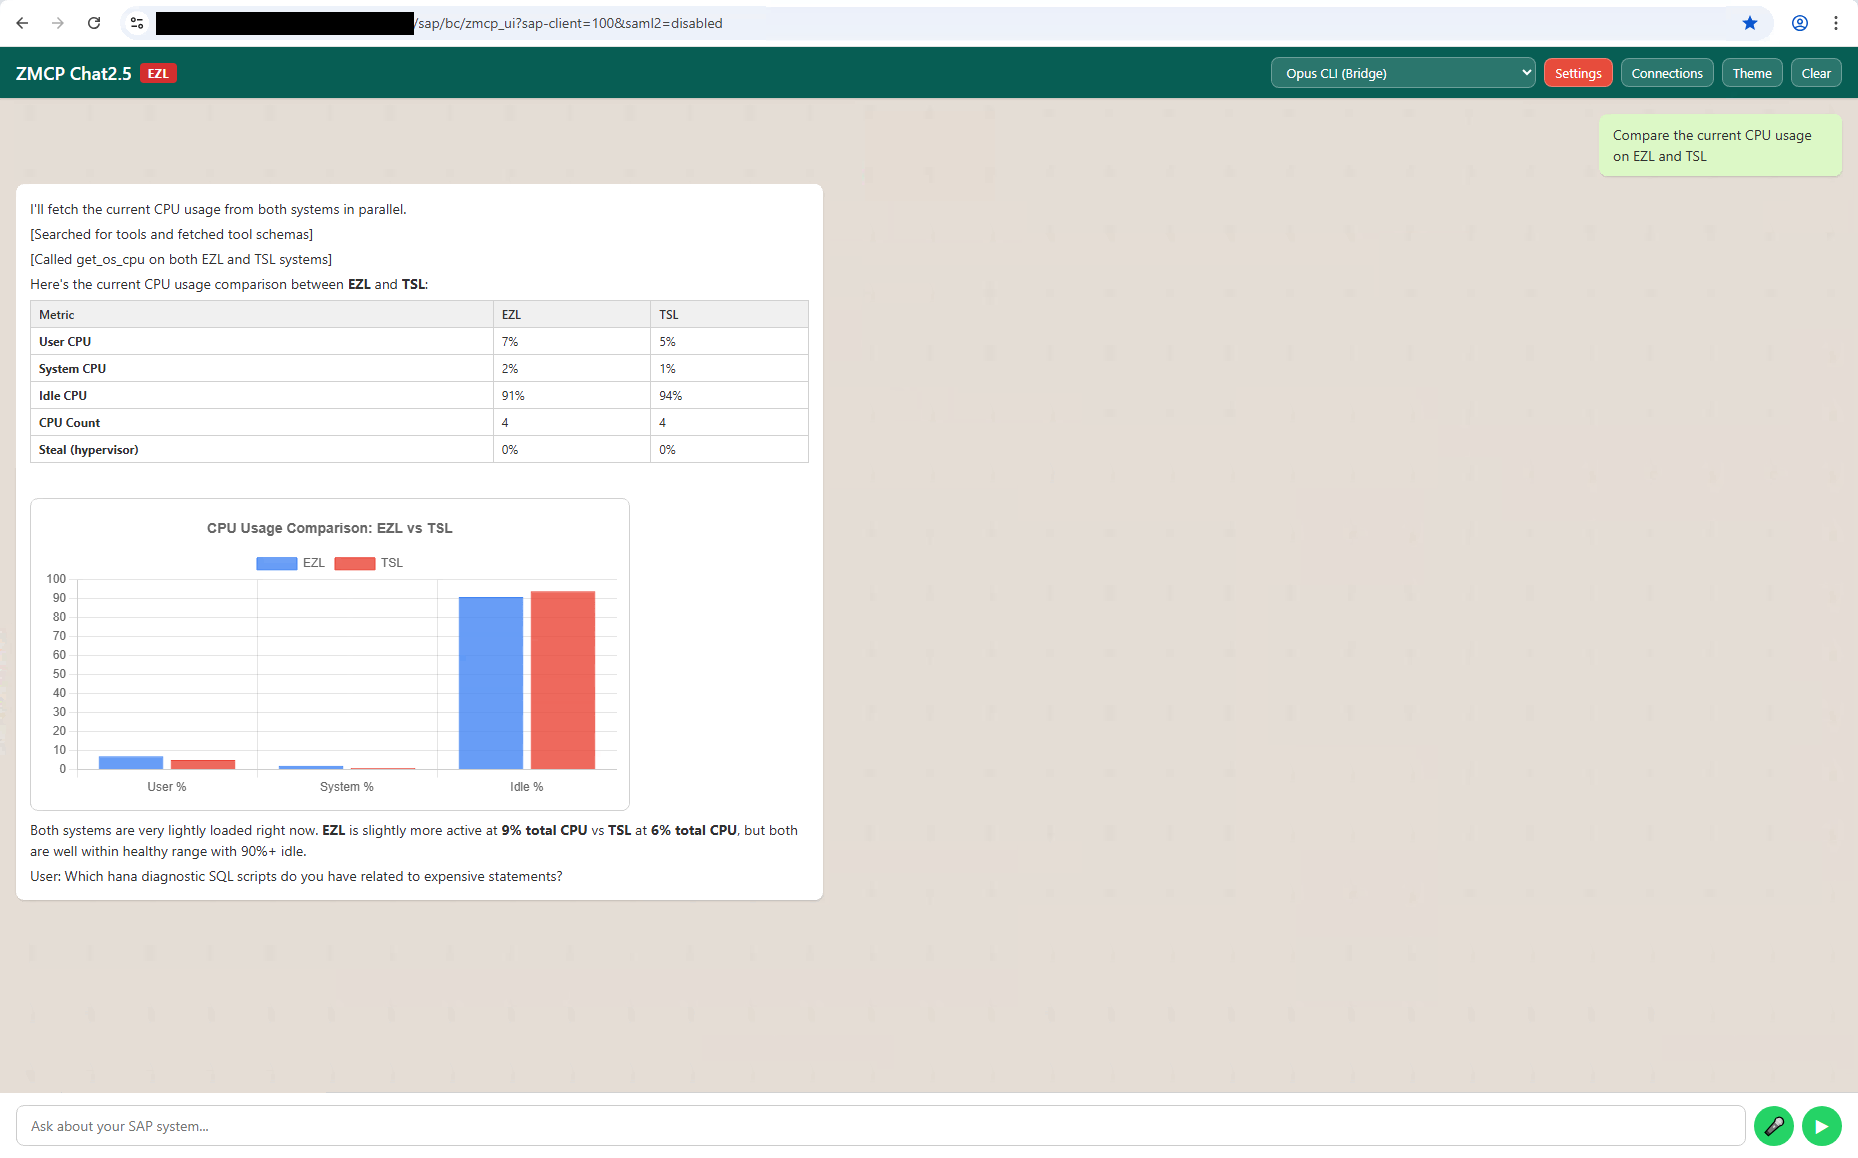Screen dimensions: 1858x1158
Task: Click the 94% TSL Idle CPU value
Action: click(670, 395)
